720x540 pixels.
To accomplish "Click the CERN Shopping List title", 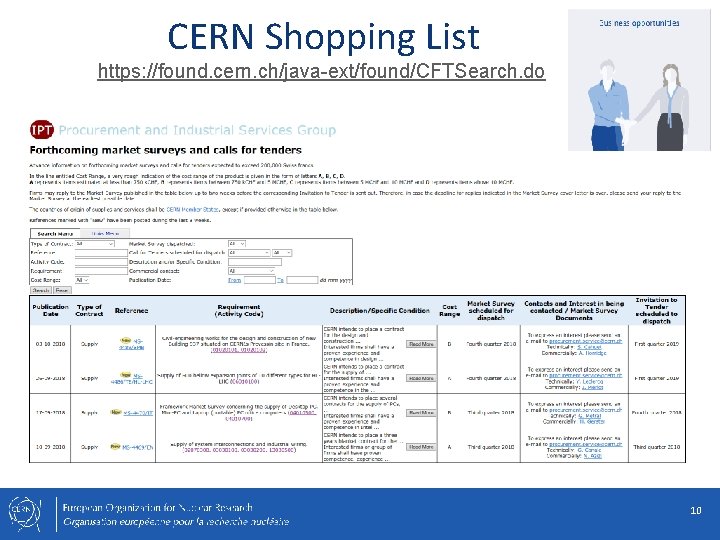I will pyautogui.click(x=323, y=37).
